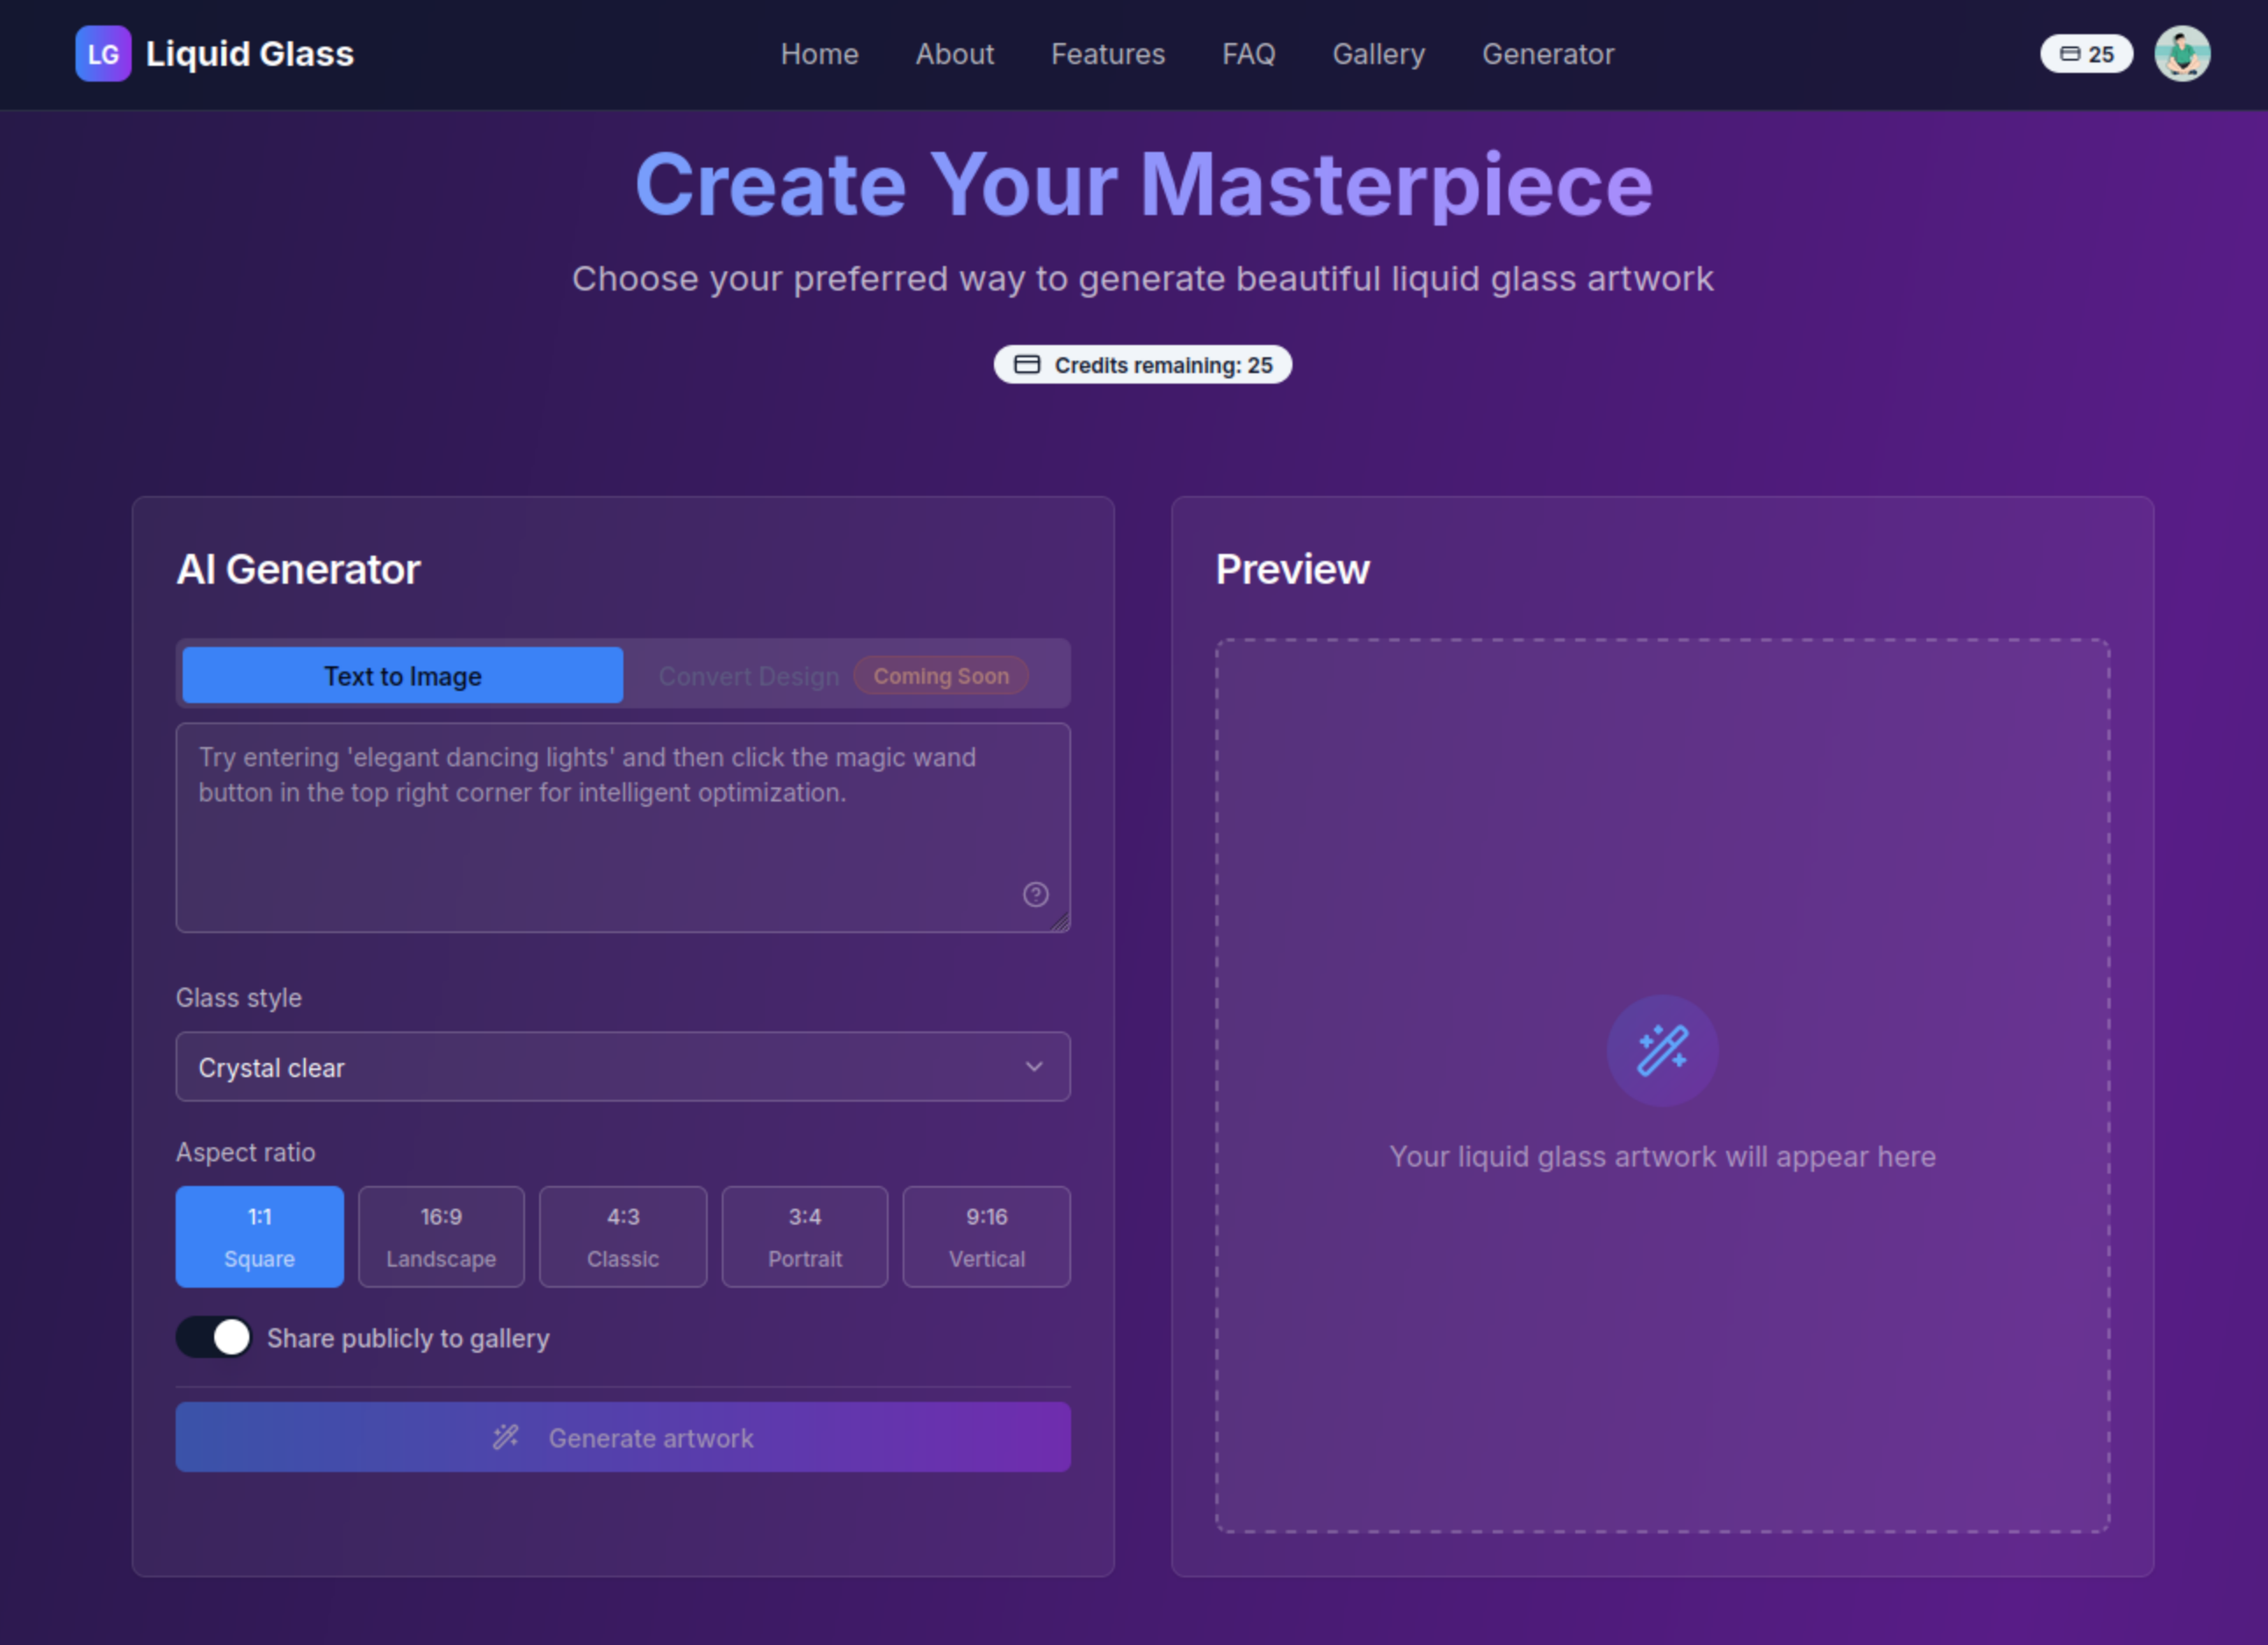Visit the Gallery page

tap(1379, 54)
